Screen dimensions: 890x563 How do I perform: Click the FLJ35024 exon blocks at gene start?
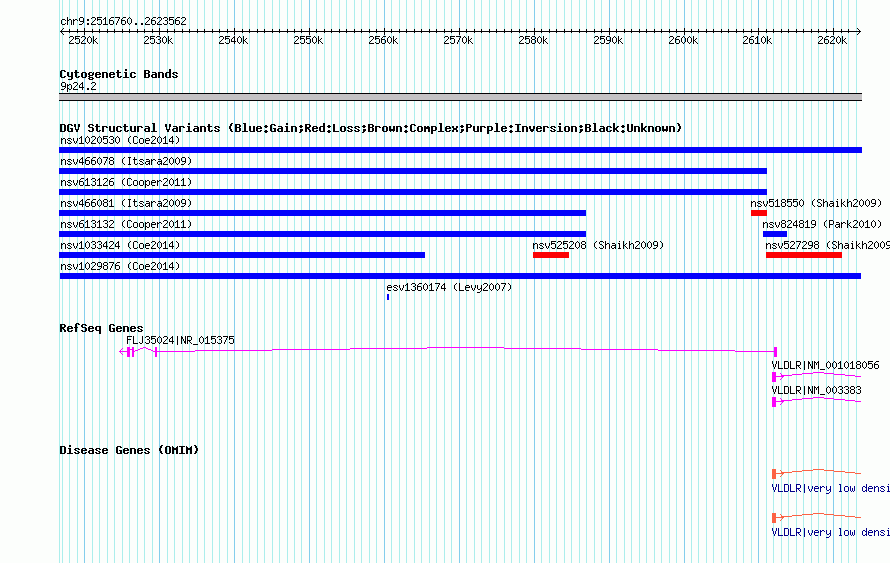(131, 352)
